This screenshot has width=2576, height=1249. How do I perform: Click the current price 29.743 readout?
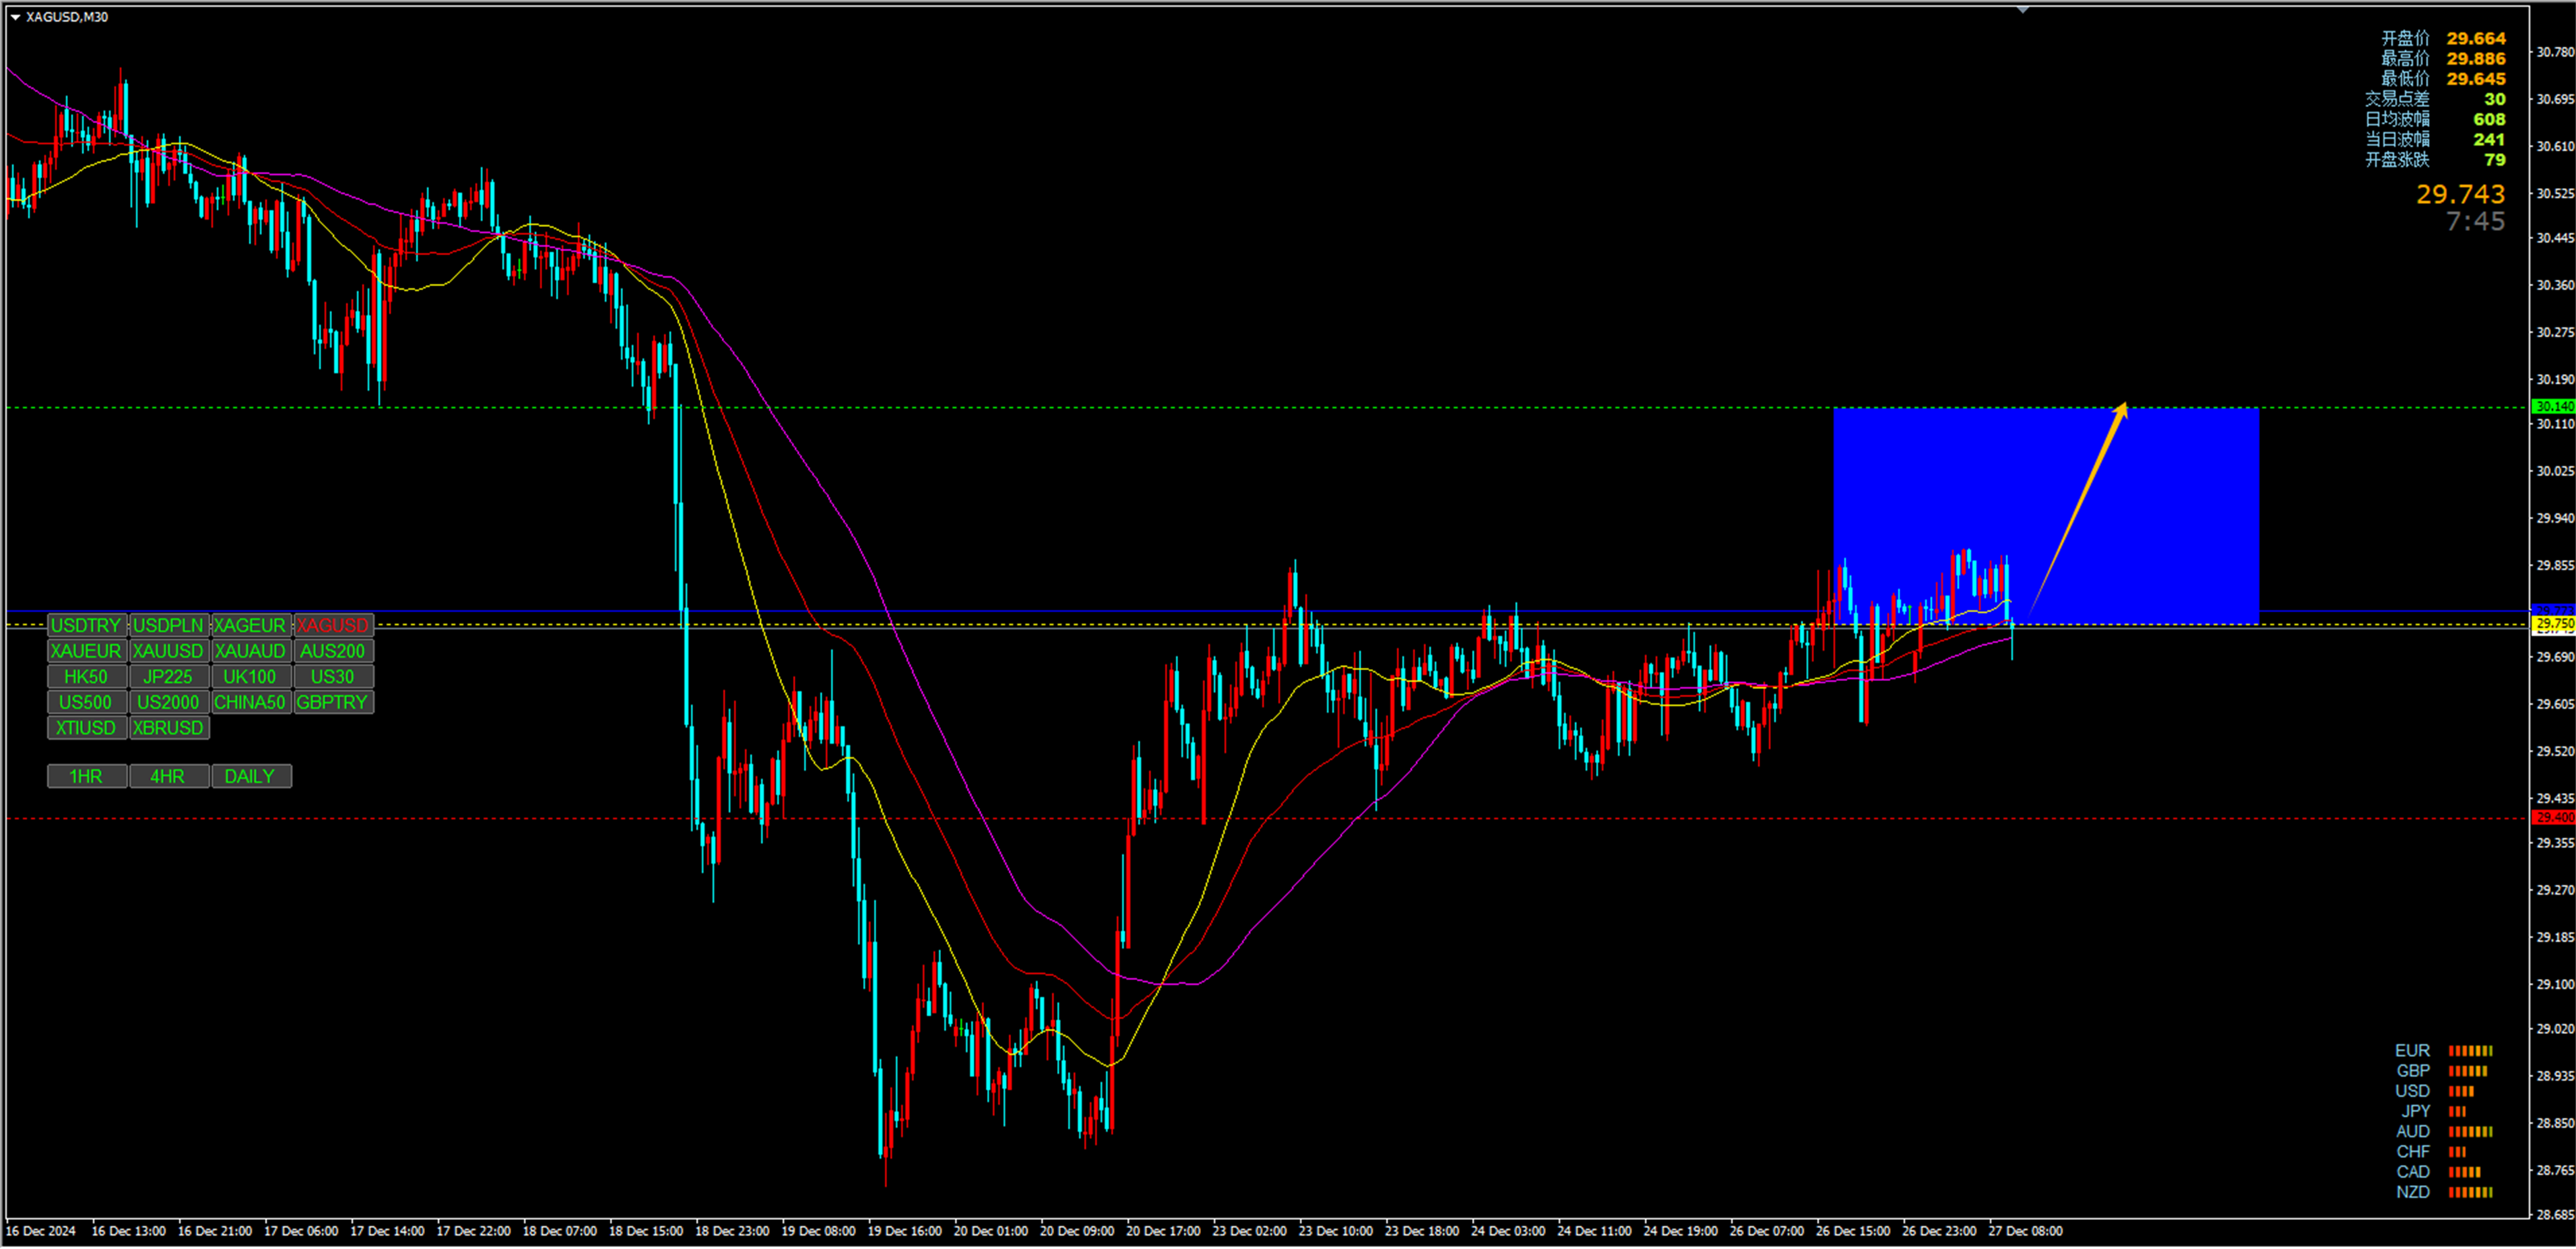click(2461, 194)
